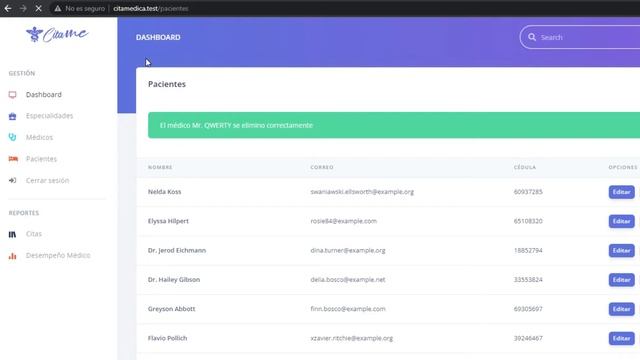Click email finn.bosco@example.com
The height and width of the screenshot is (360, 640).
click(x=348, y=309)
